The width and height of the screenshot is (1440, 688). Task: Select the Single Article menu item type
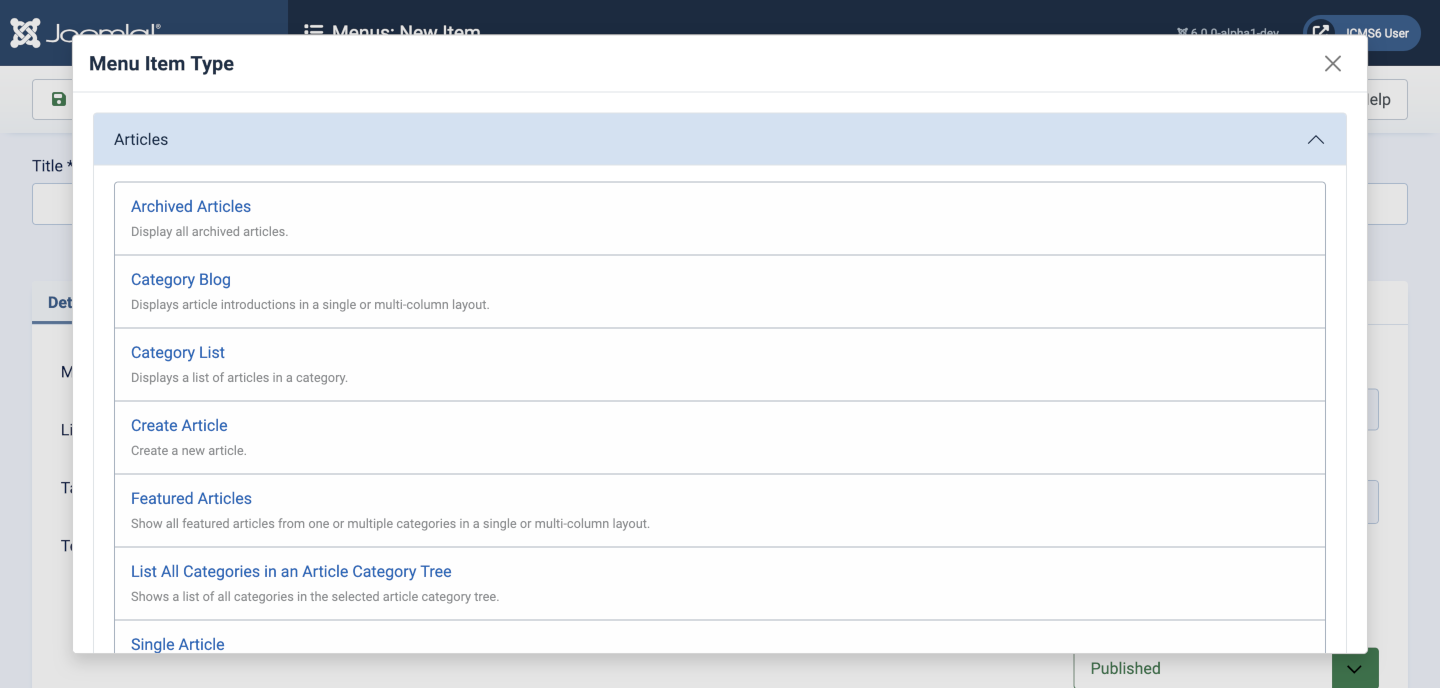(177, 644)
